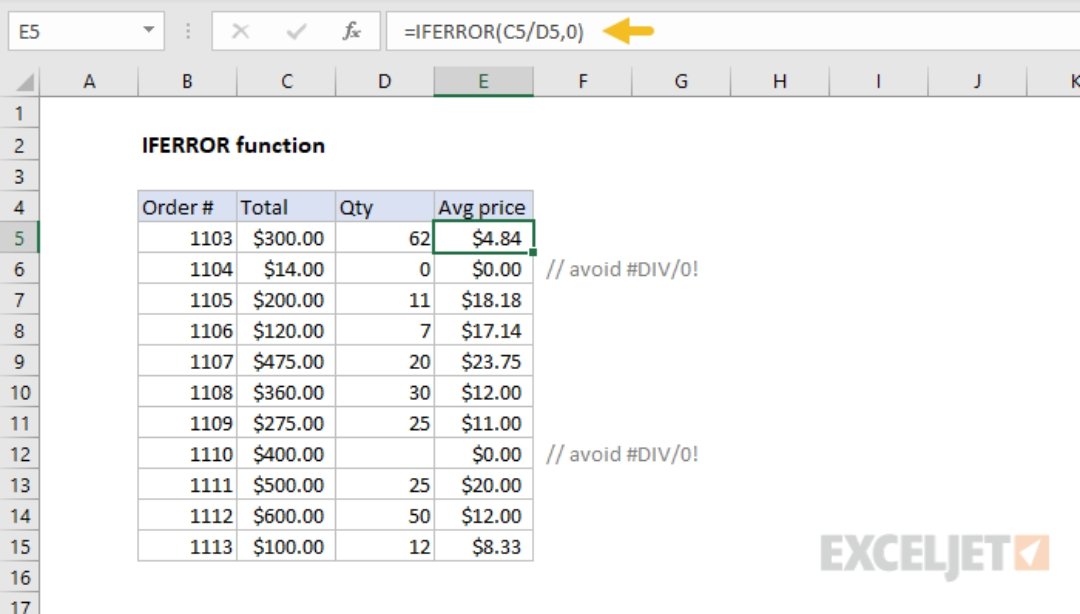
Task: Click the cell containing $475.00
Action: 286,361
